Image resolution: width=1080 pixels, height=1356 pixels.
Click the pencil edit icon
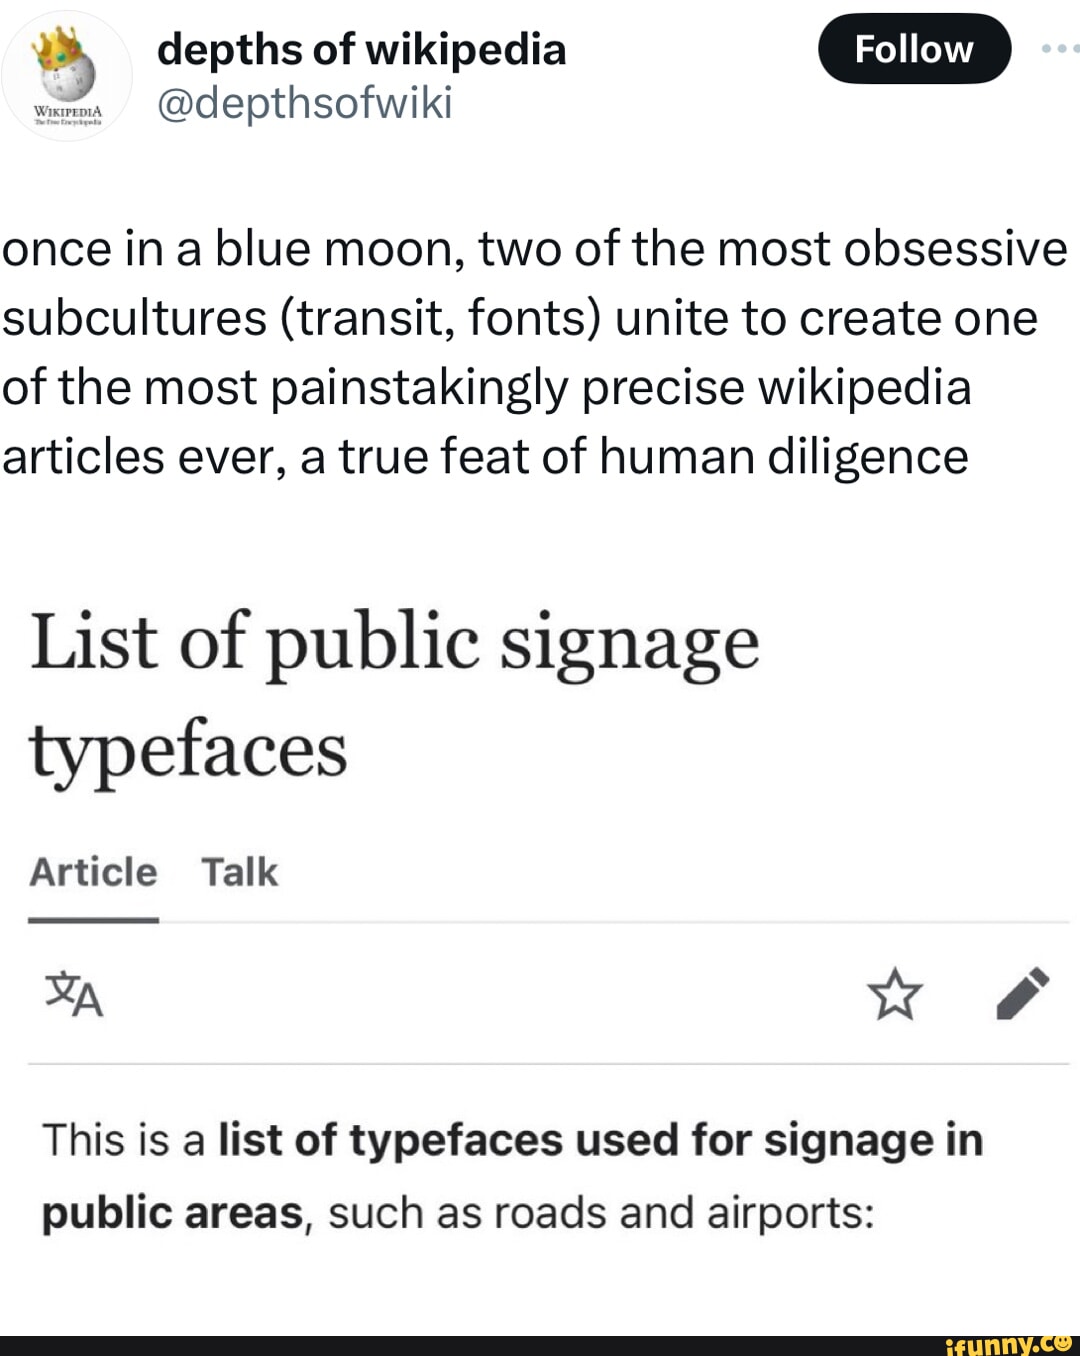tap(1023, 994)
